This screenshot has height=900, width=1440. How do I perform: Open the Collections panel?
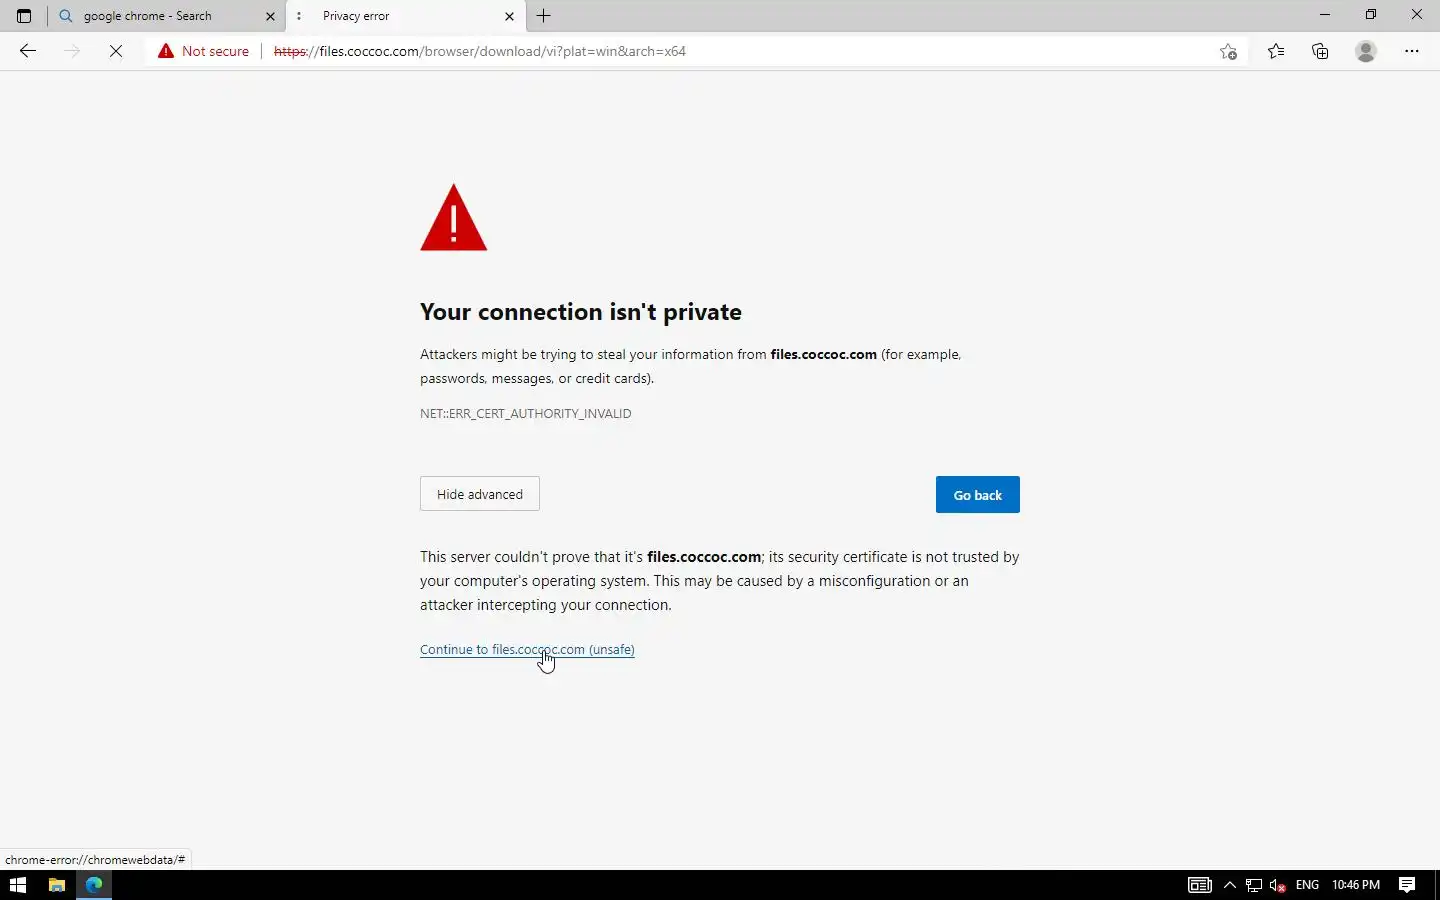tap(1320, 51)
